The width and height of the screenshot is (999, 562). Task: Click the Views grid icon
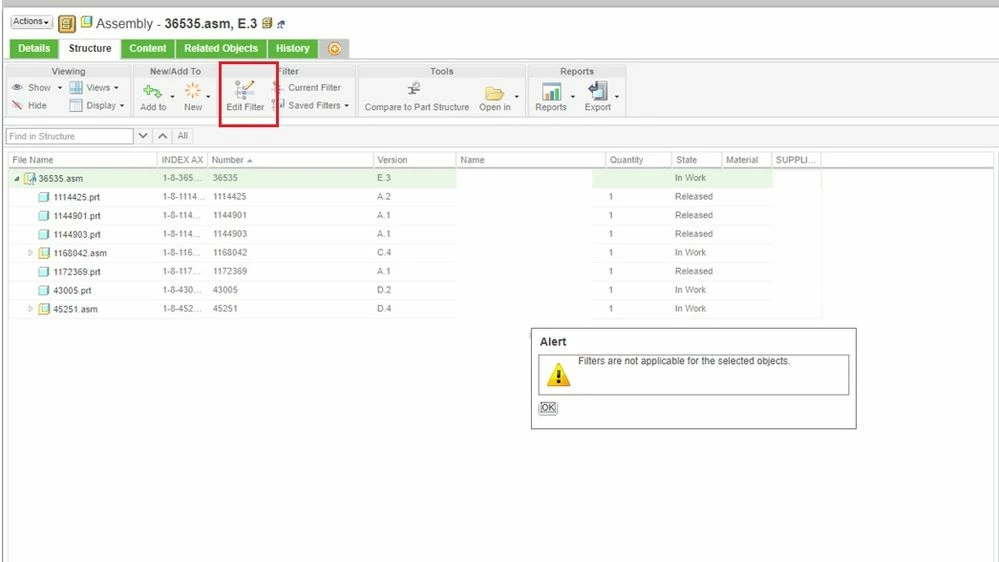[76, 87]
